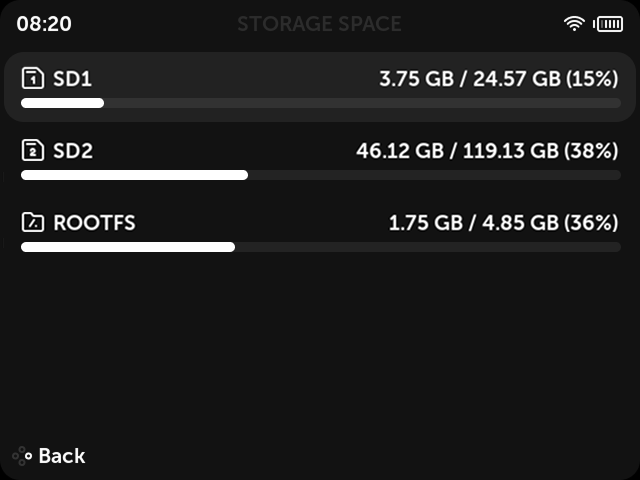640x480 pixels.
Task: Click the 08:20 clock display
Action: pos(44,24)
